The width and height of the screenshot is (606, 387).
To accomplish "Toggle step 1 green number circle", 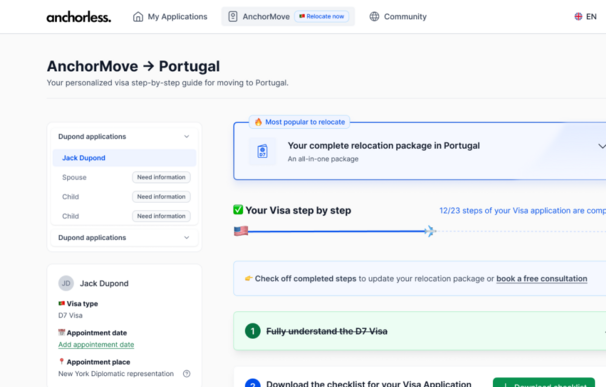I will click(253, 331).
